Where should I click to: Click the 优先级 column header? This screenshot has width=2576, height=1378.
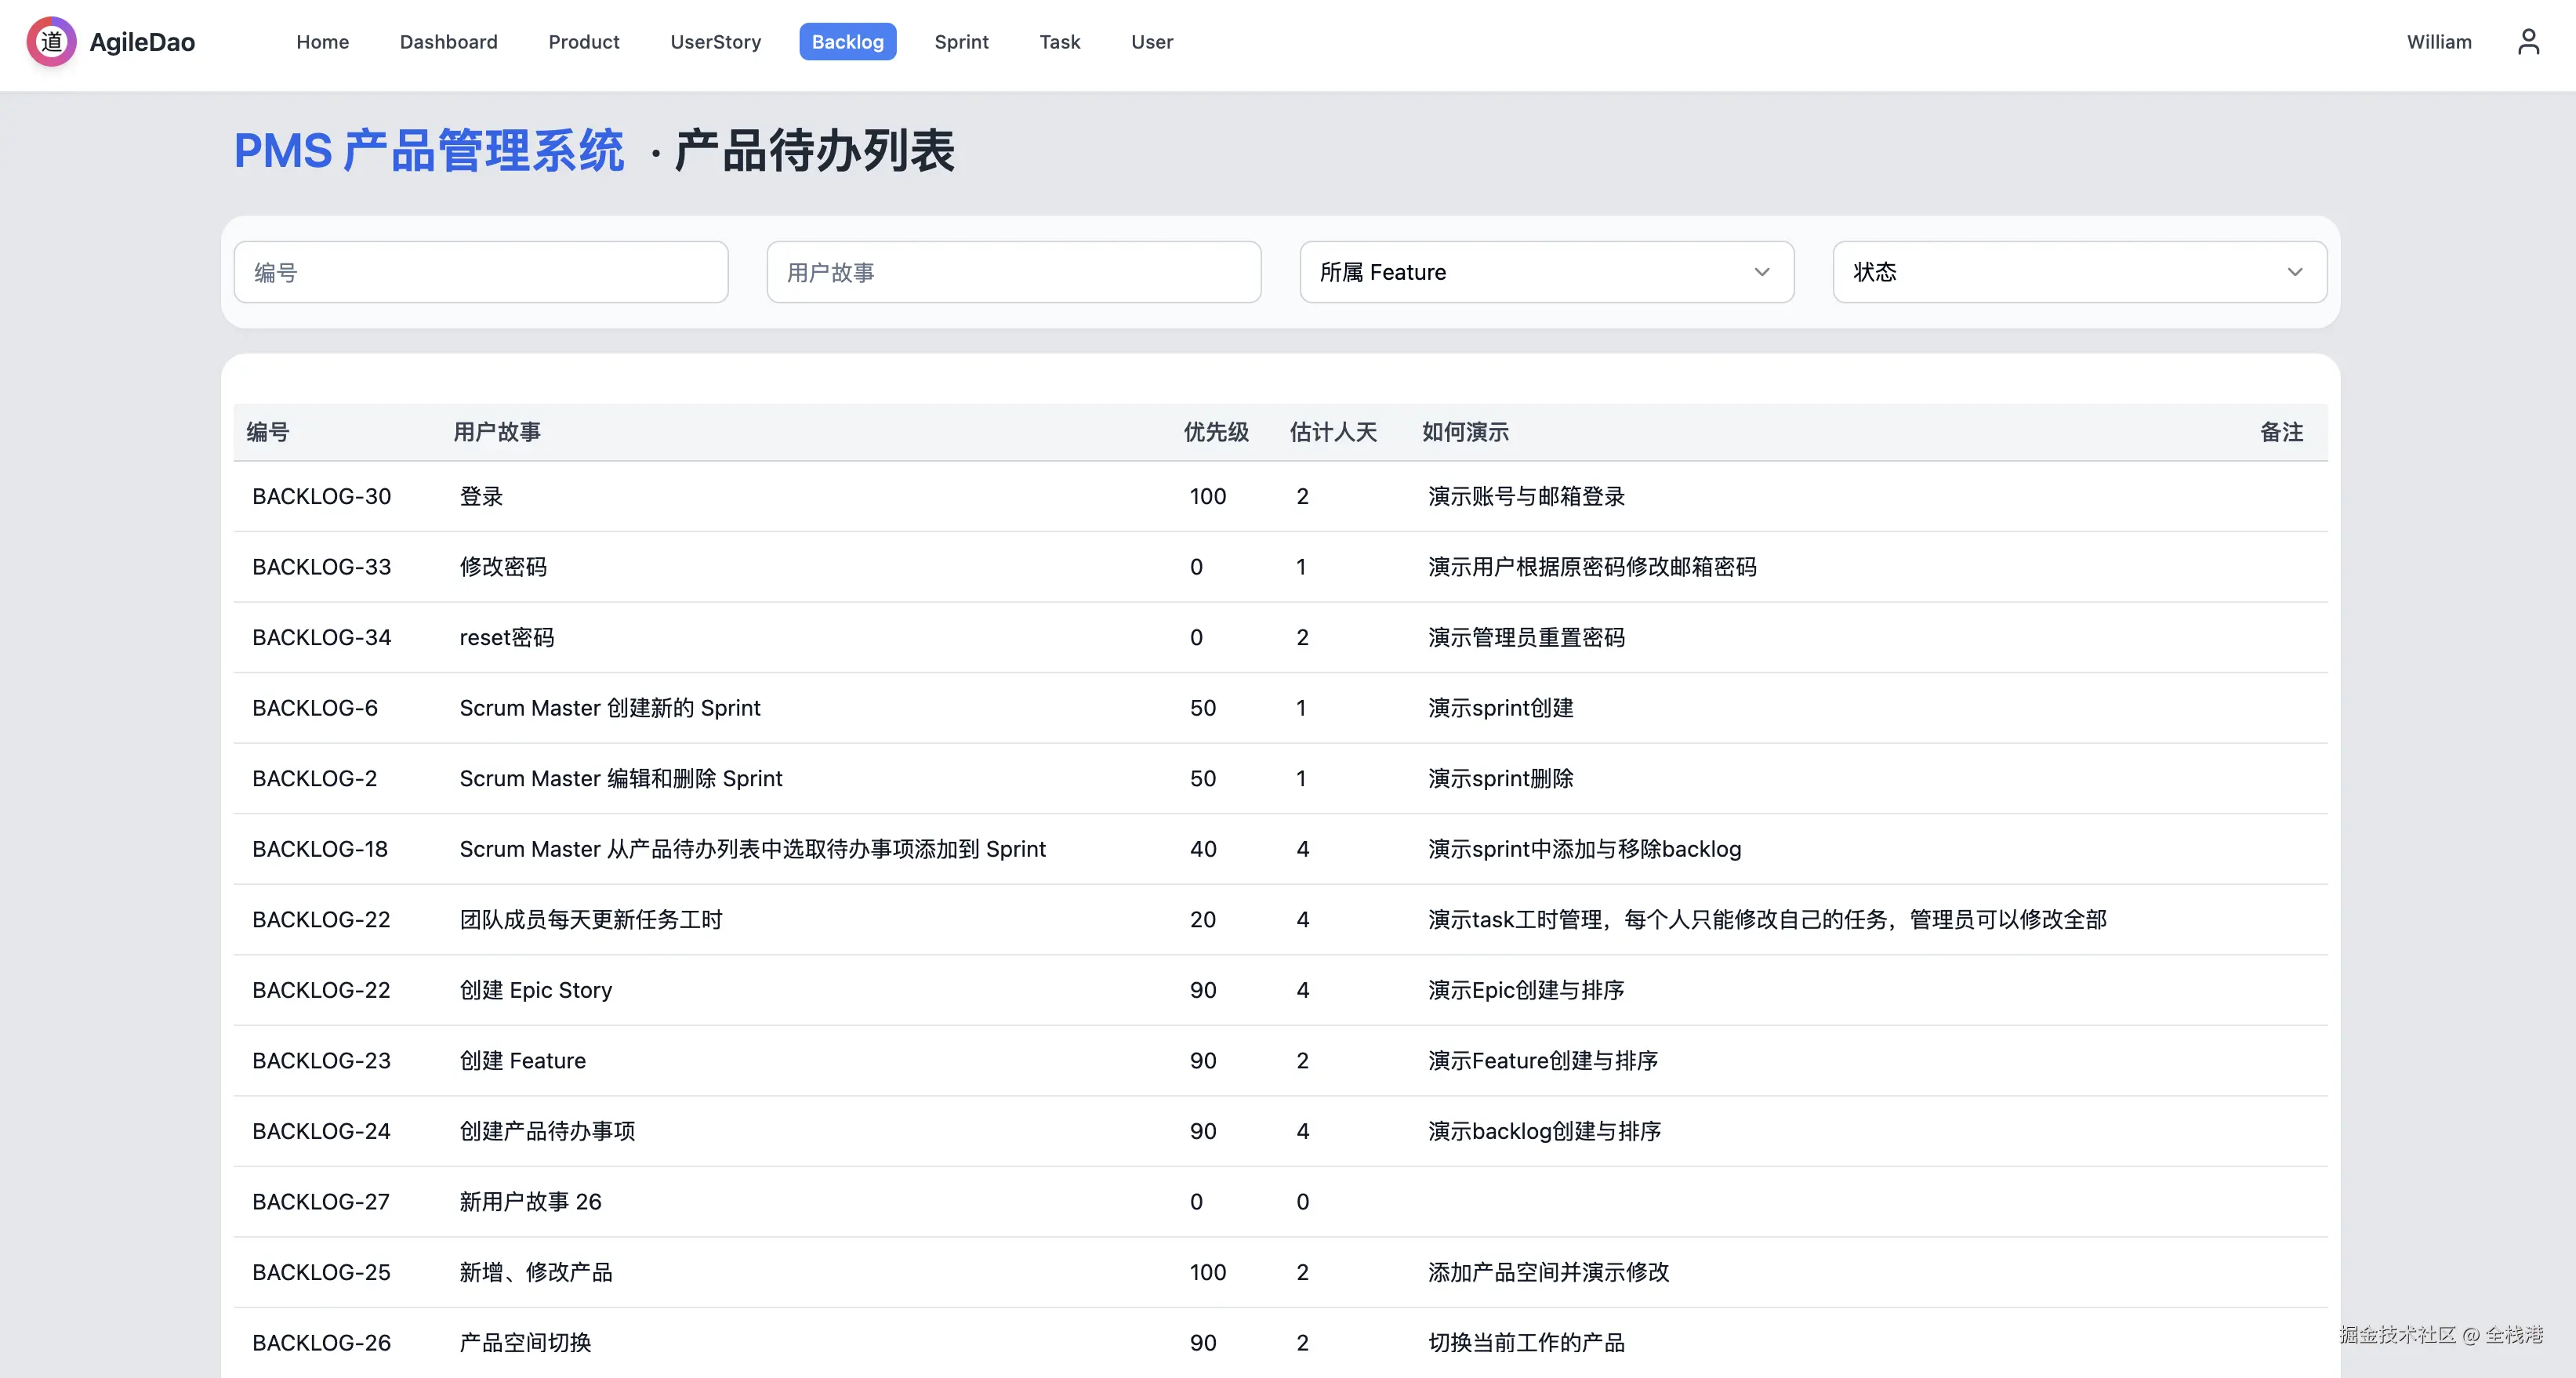coord(1216,432)
